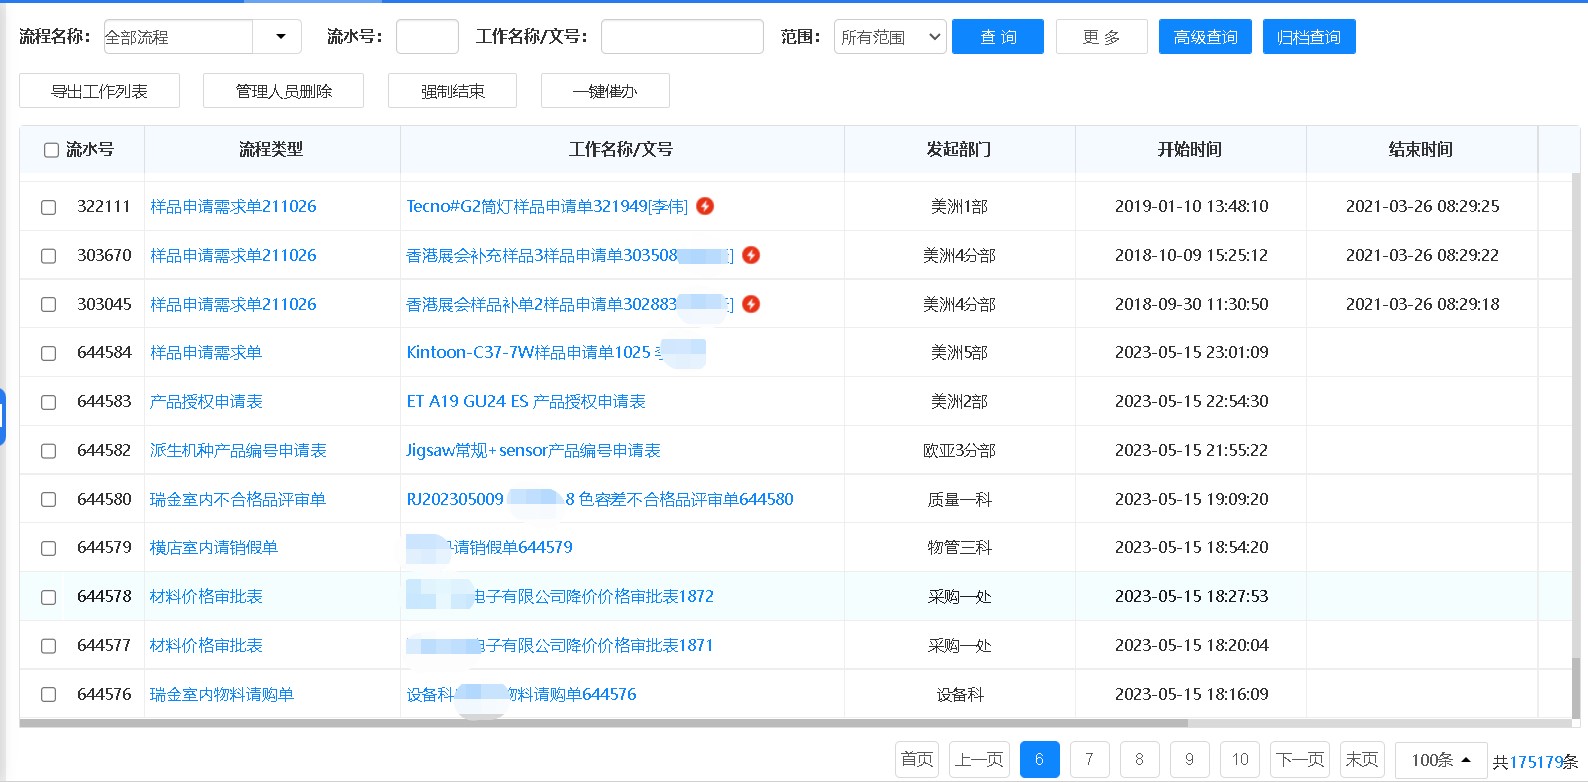The image size is (1588, 782).
Task: Open 香港展会样品补2样品申请单 link
Action: click(570, 304)
